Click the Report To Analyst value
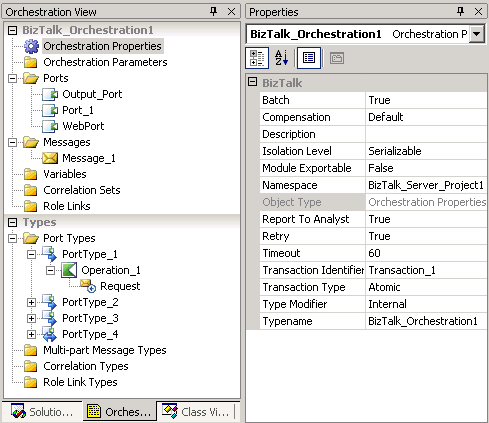 tap(426, 219)
